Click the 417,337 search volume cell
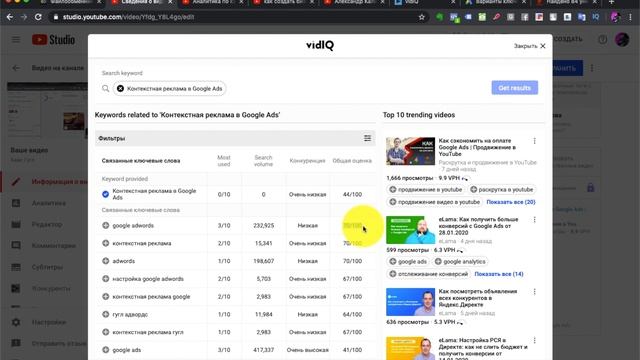This screenshot has width=640, height=360. click(x=263, y=350)
